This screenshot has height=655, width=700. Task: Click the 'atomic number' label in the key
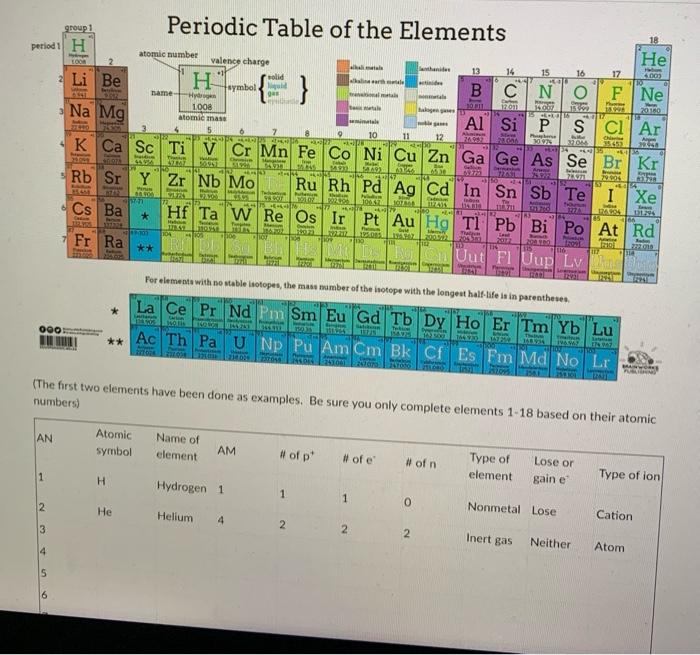pos(168,54)
